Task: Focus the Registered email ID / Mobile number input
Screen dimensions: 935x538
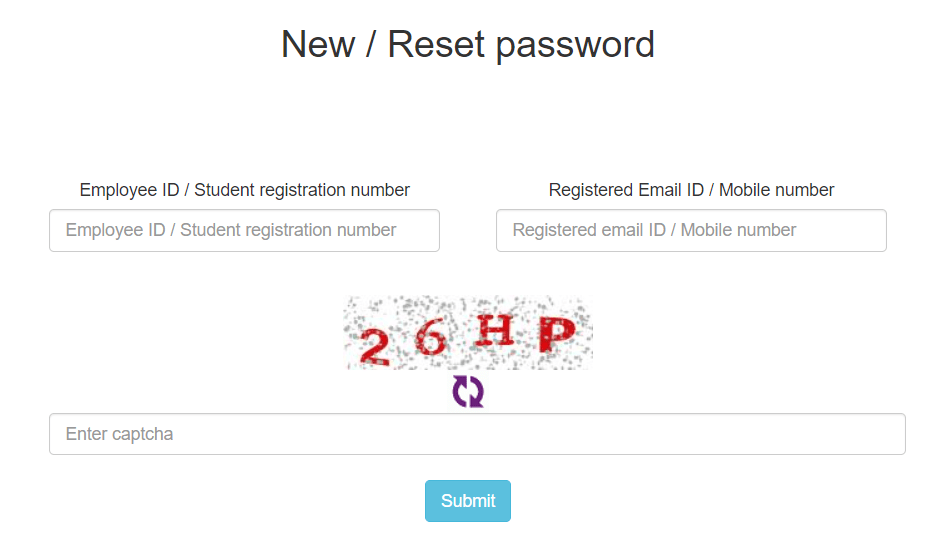Action: click(x=691, y=230)
